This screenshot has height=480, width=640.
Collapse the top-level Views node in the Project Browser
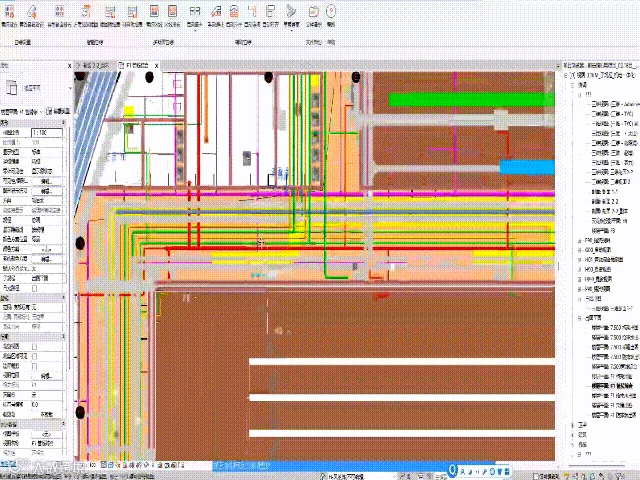click(x=566, y=74)
